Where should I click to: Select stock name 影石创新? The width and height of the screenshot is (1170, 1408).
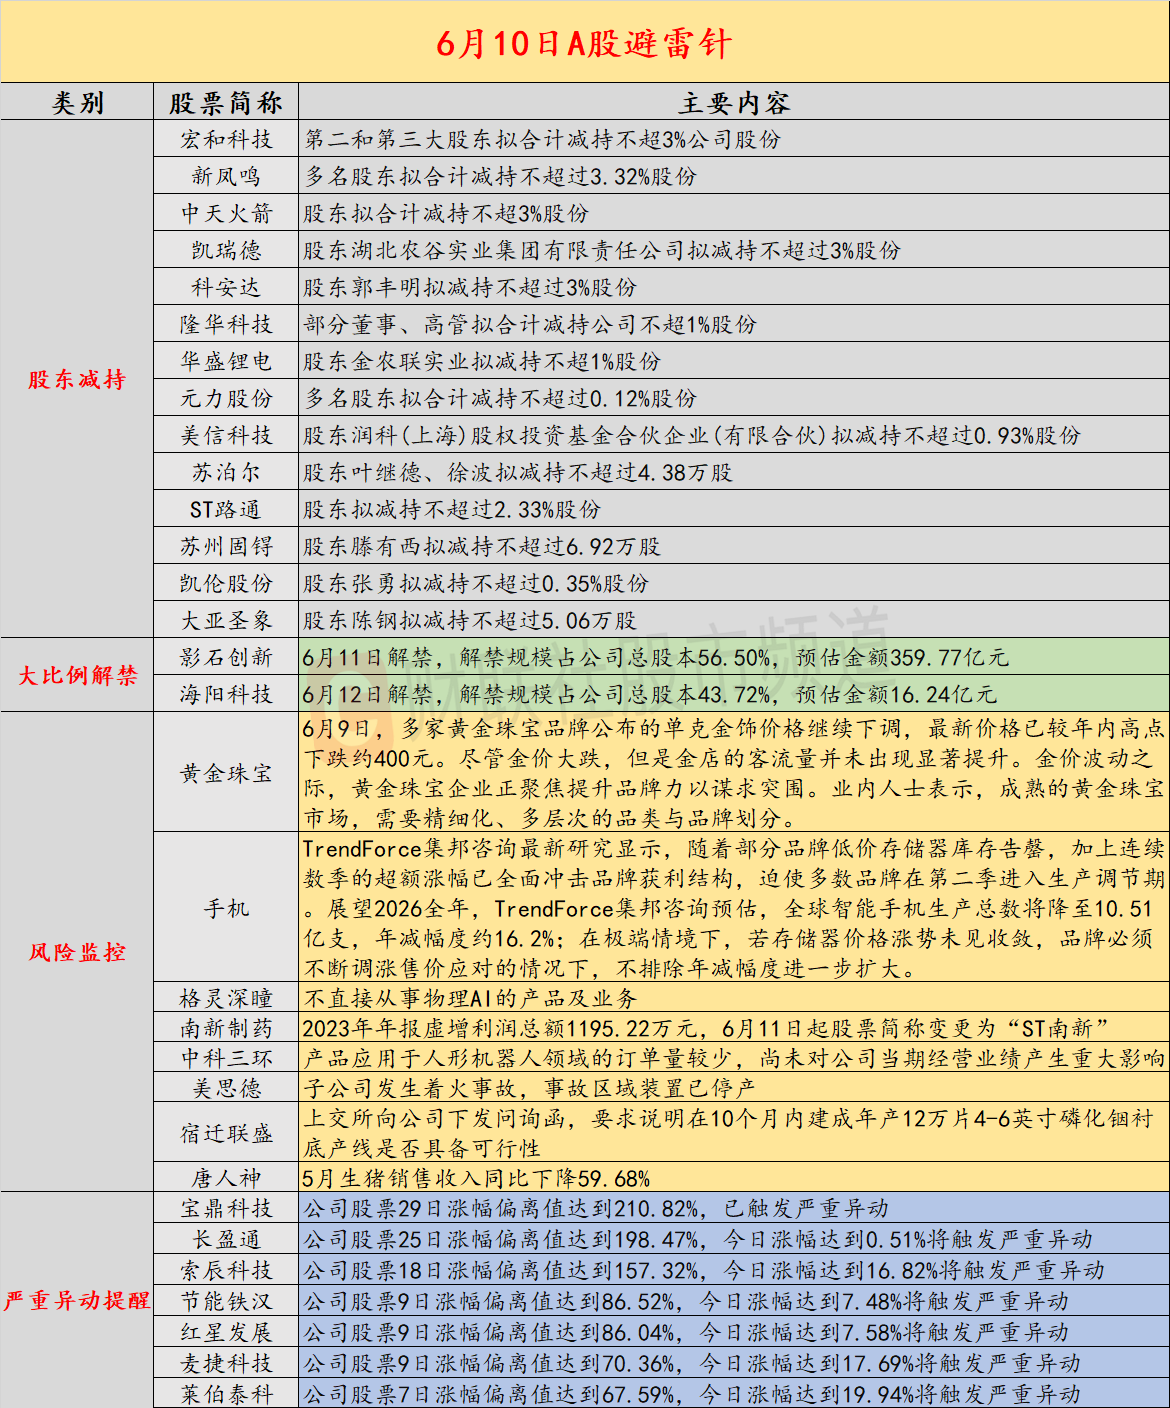click(x=226, y=658)
